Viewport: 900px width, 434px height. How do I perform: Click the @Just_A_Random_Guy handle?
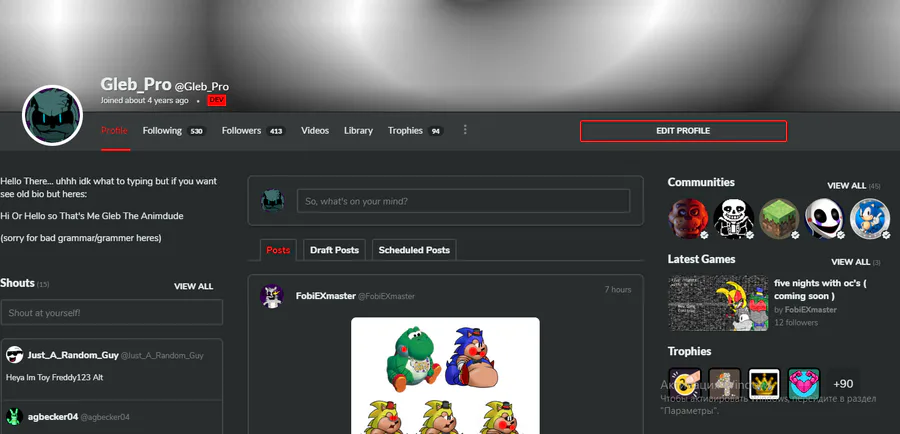coord(162,355)
